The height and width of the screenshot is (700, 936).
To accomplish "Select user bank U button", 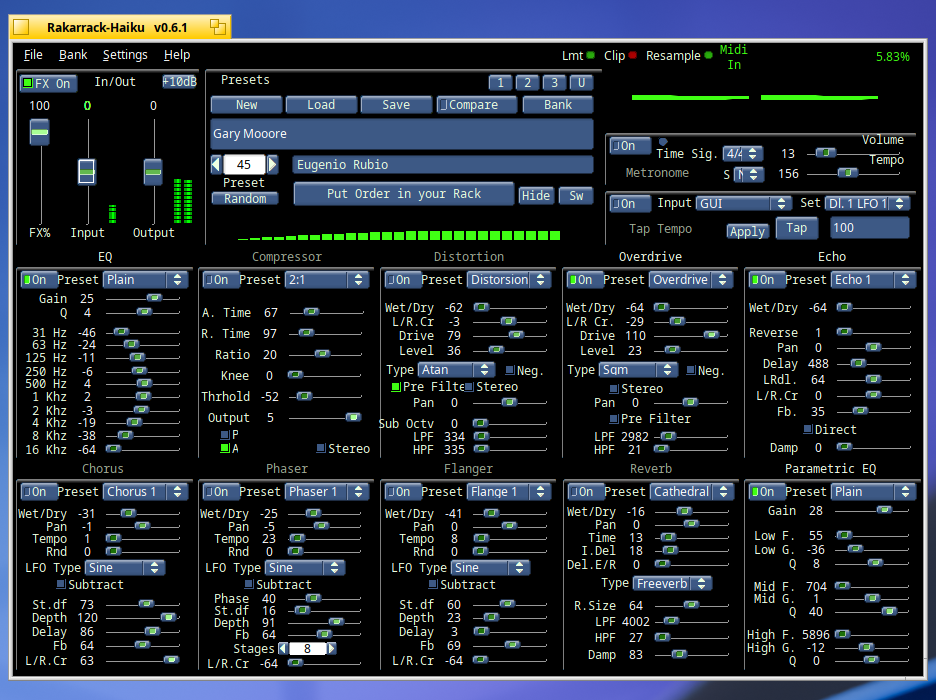I will pyautogui.click(x=581, y=82).
